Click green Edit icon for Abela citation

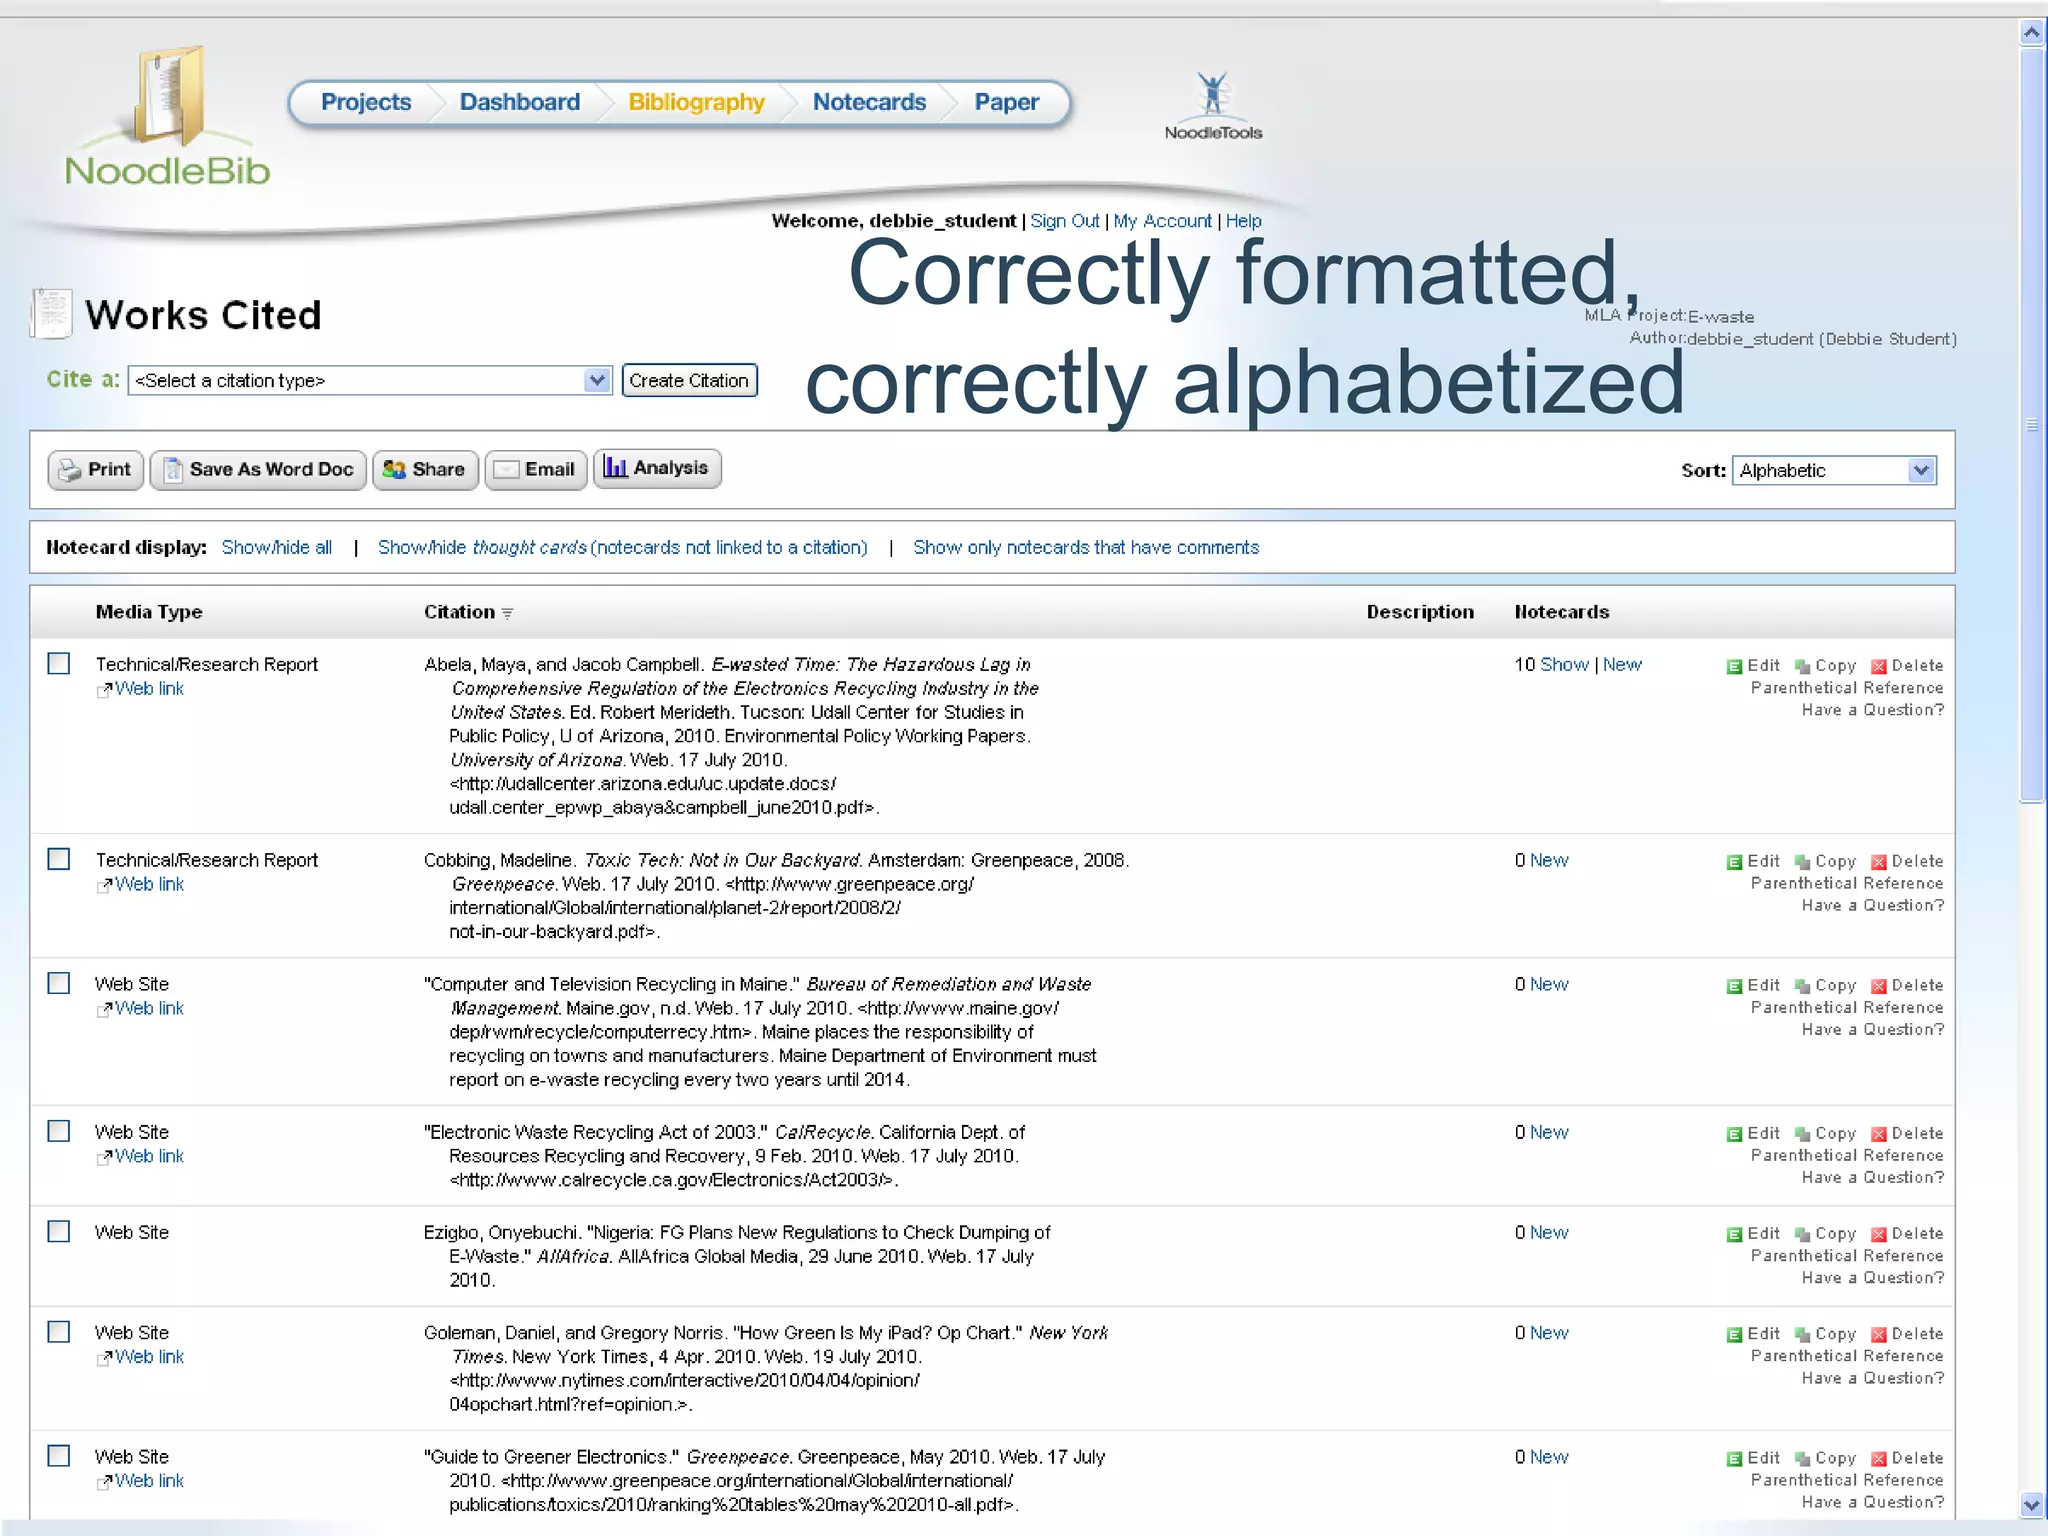pyautogui.click(x=1735, y=667)
